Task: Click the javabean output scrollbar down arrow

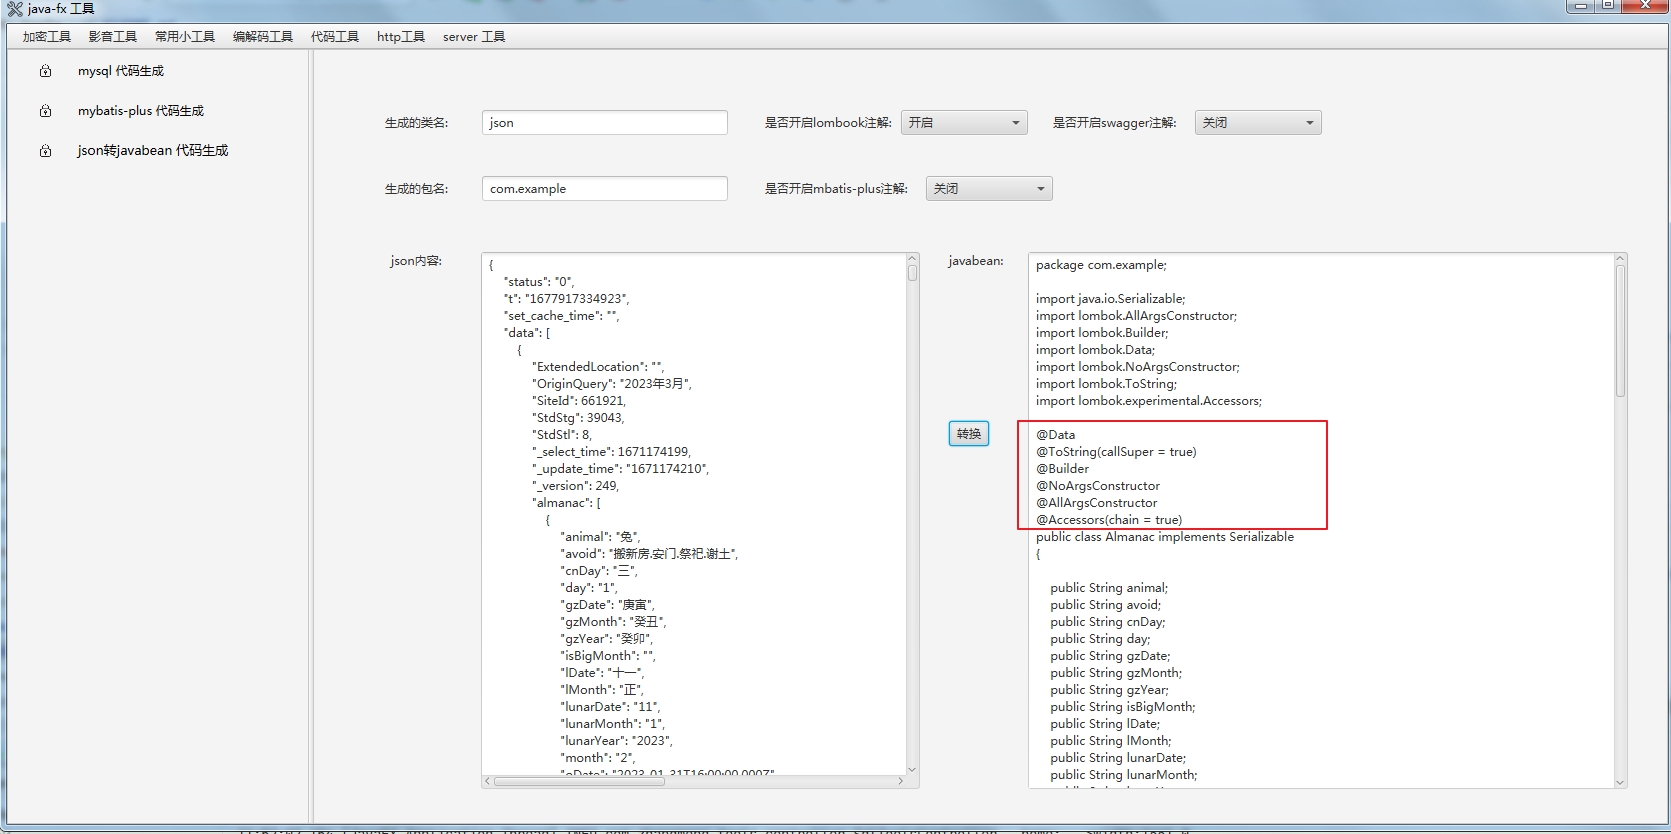Action: tap(1620, 782)
